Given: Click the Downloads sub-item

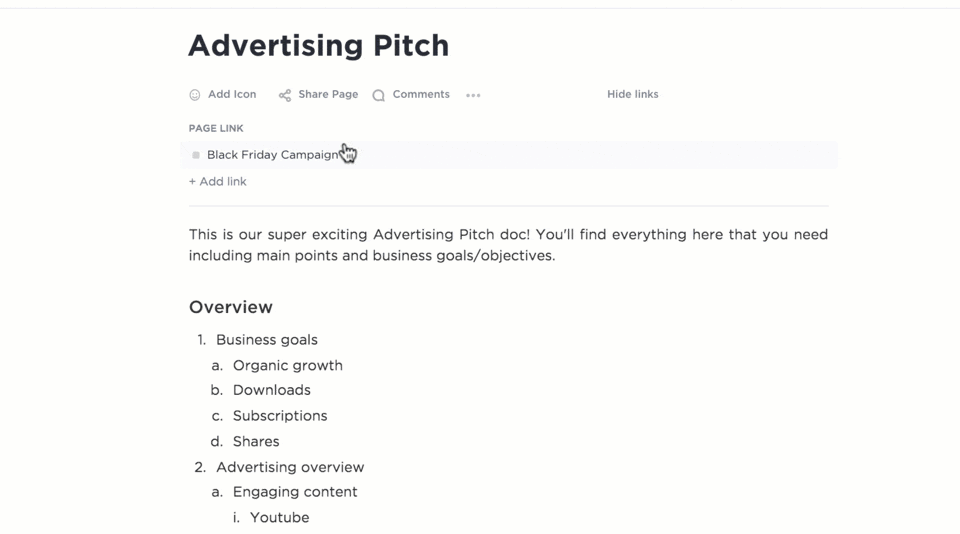Looking at the screenshot, I should pos(272,390).
